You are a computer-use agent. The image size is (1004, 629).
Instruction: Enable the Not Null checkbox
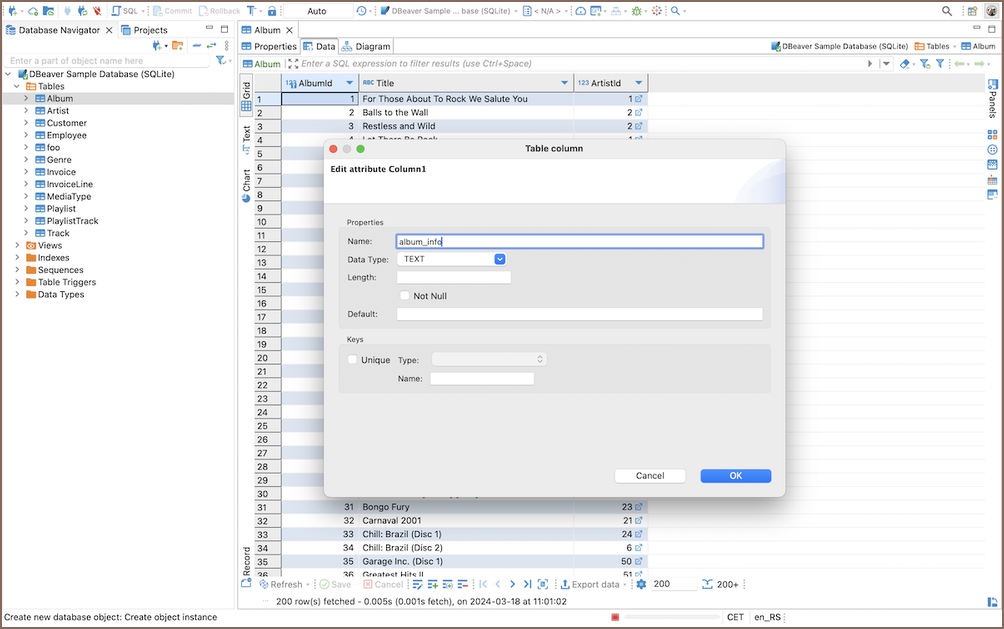click(405, 296)
